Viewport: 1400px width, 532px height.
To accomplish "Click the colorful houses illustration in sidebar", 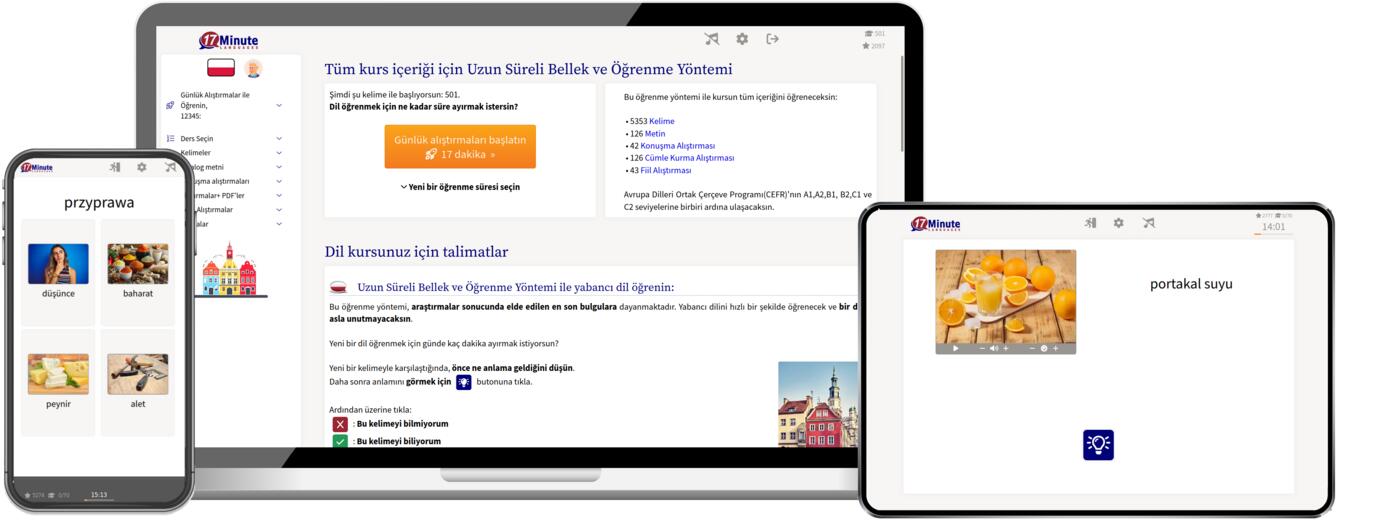I will coord(230,269).
